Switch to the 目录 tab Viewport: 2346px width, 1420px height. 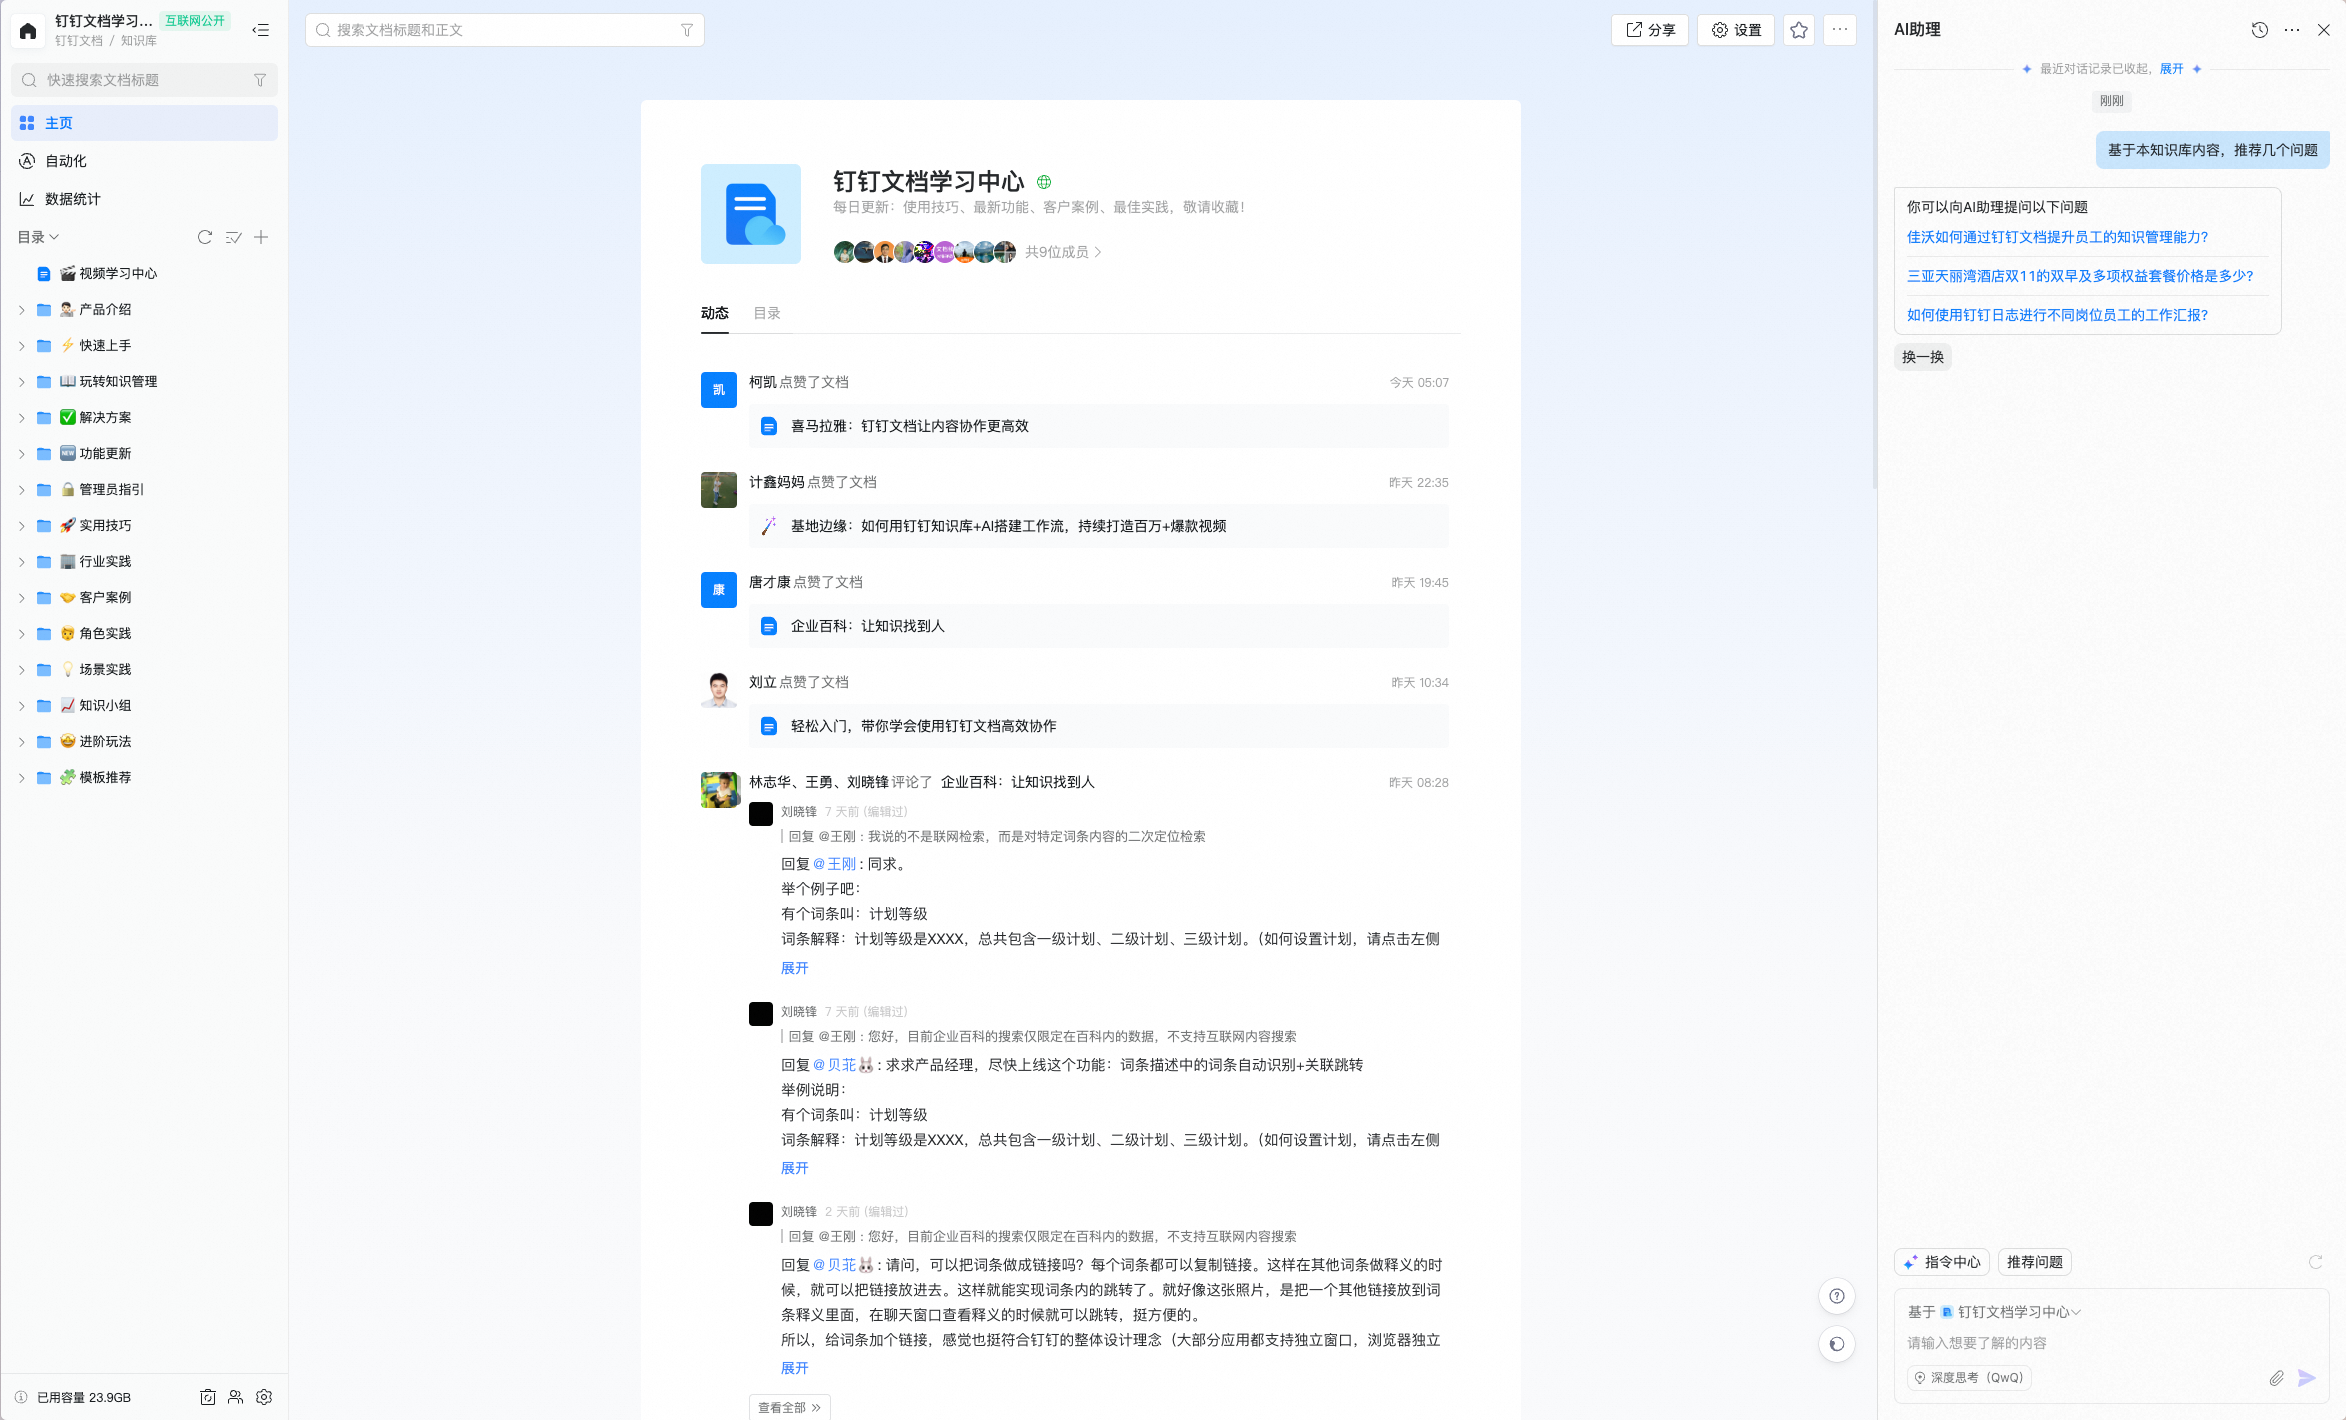767,313
